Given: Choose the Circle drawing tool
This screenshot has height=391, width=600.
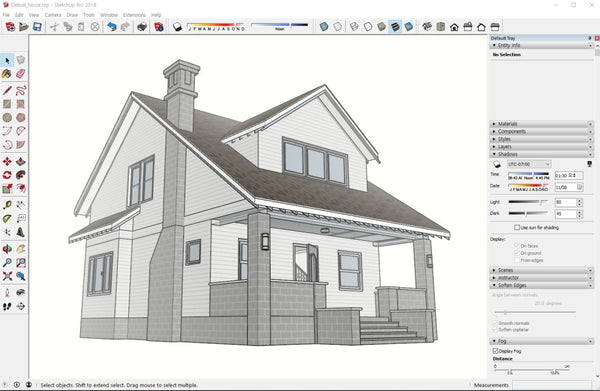Looking at the screenshot, I should (7, 117).
